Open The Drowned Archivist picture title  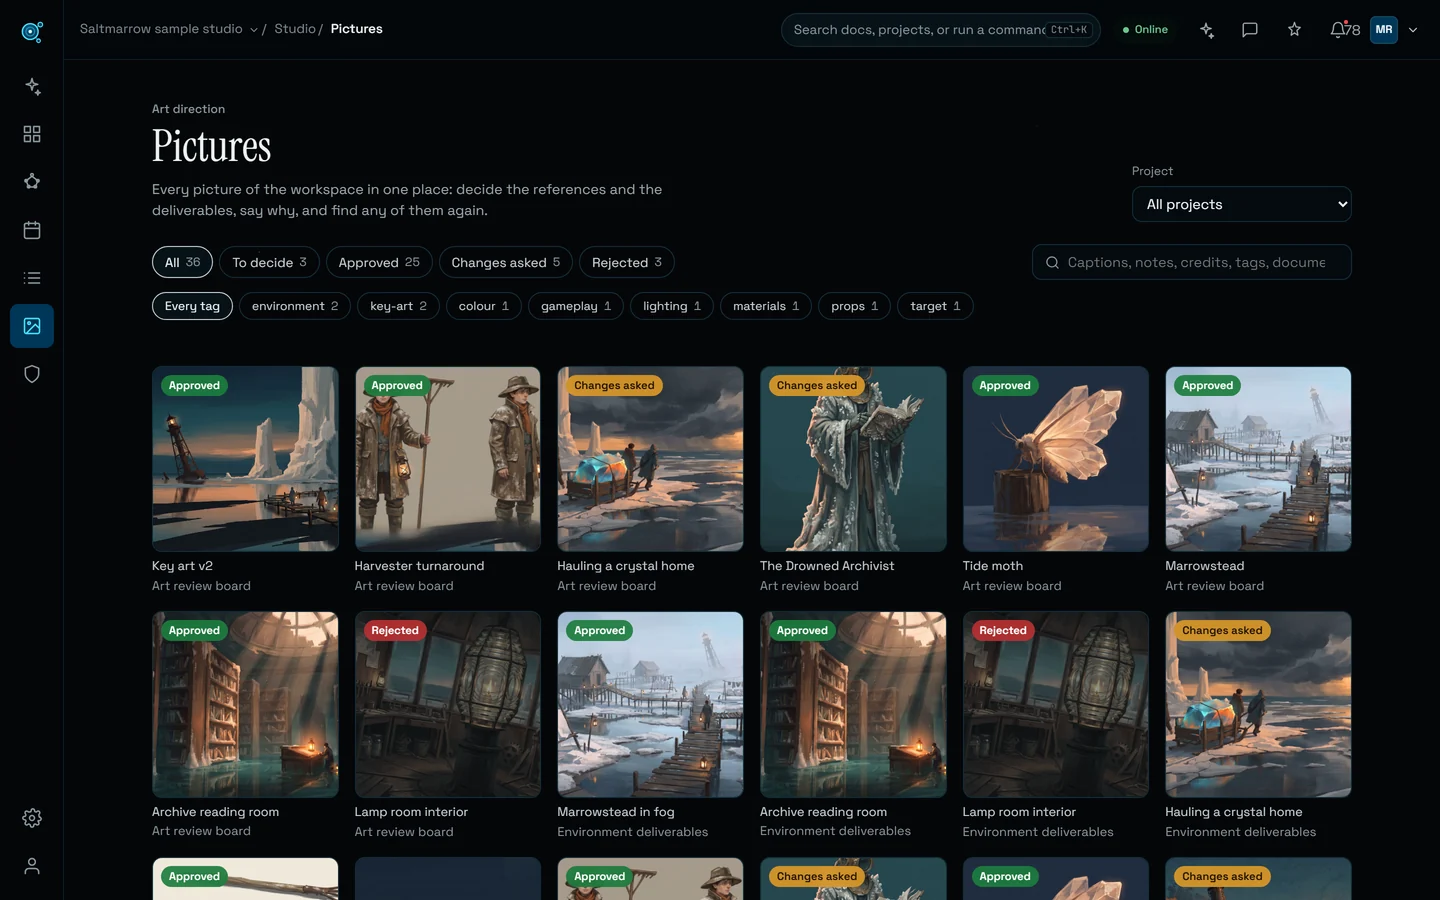[827, 566]
